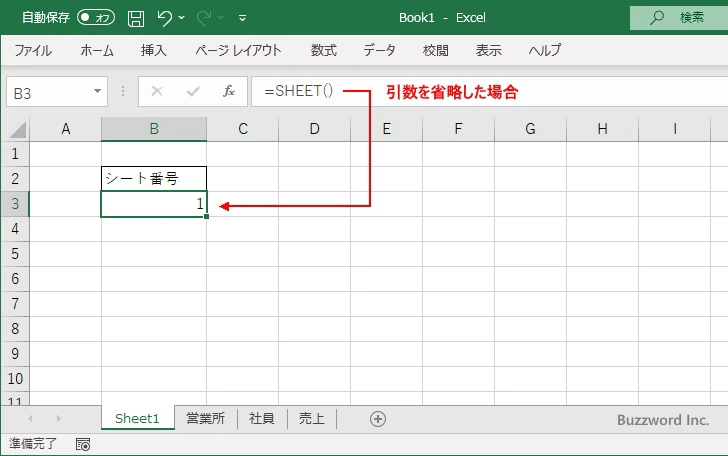This screenshot has height=456, width=728.
Task: Select row 5 header
Action: tap(15, 254)
